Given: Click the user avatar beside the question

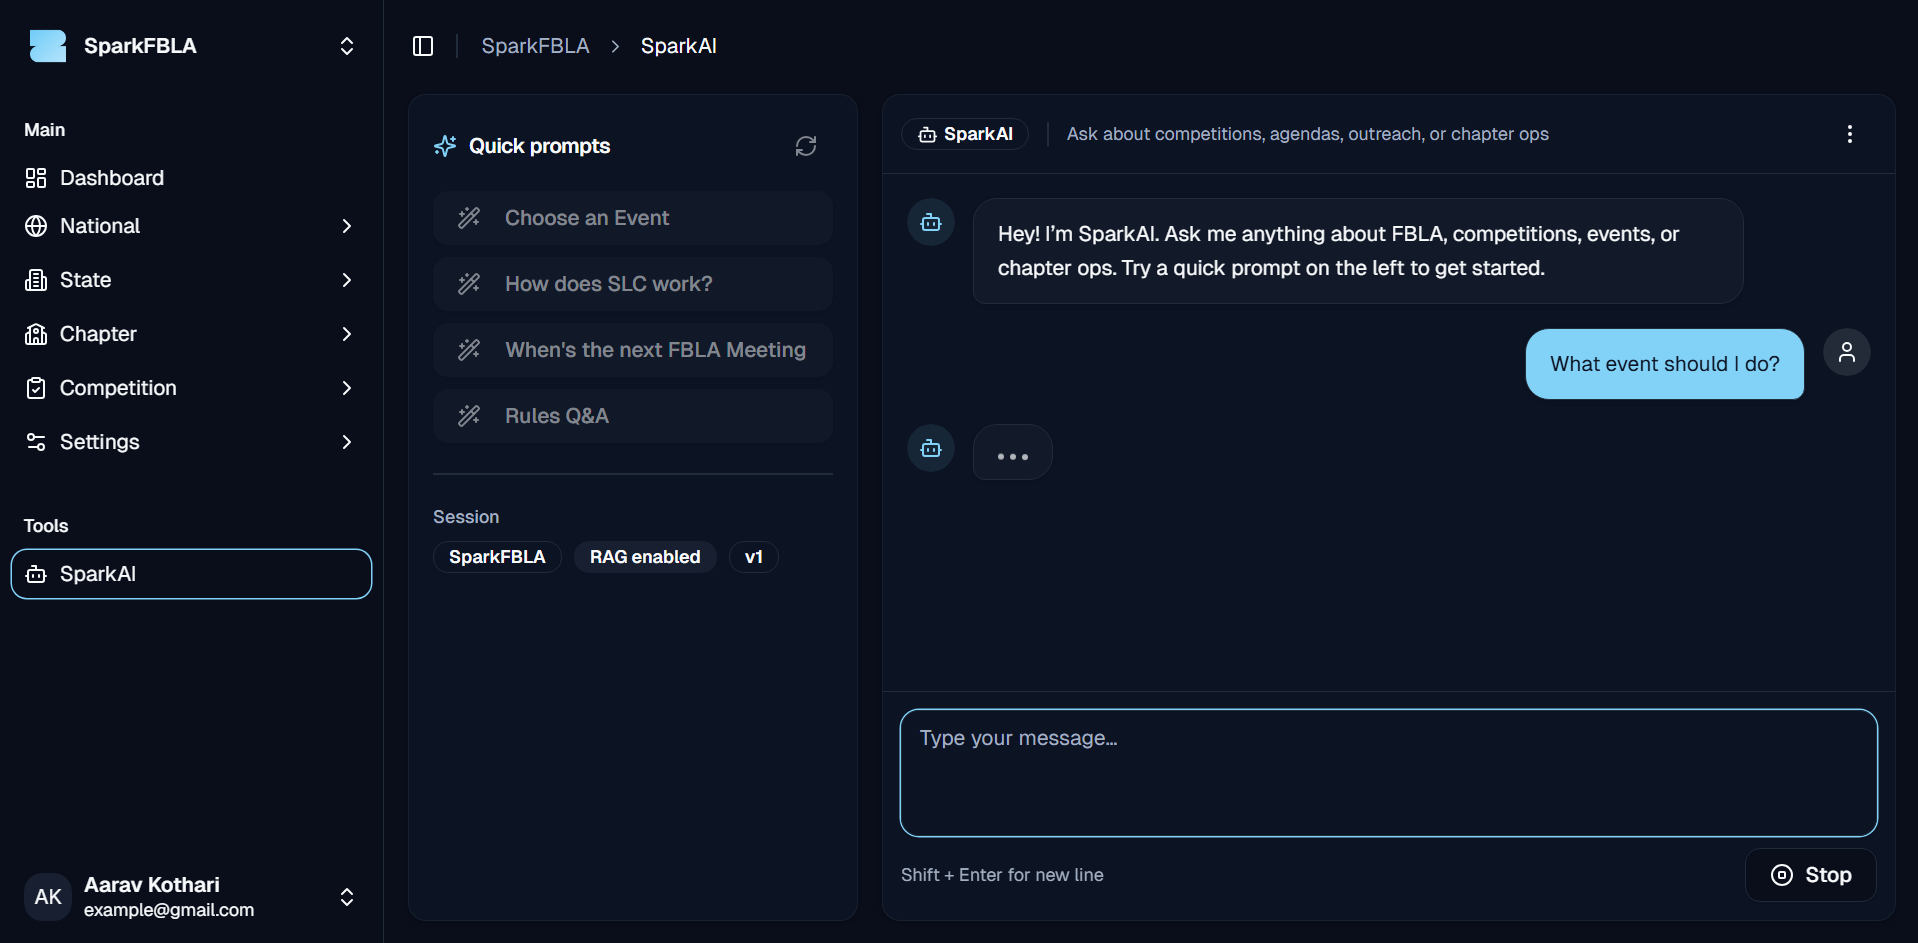Looking at the screenshot, I should pos(1847,352).
